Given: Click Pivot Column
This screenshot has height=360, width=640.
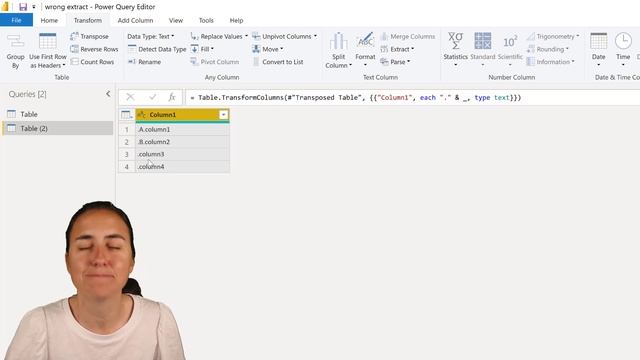Looking at the screenshot, I should tap(215, 62).
